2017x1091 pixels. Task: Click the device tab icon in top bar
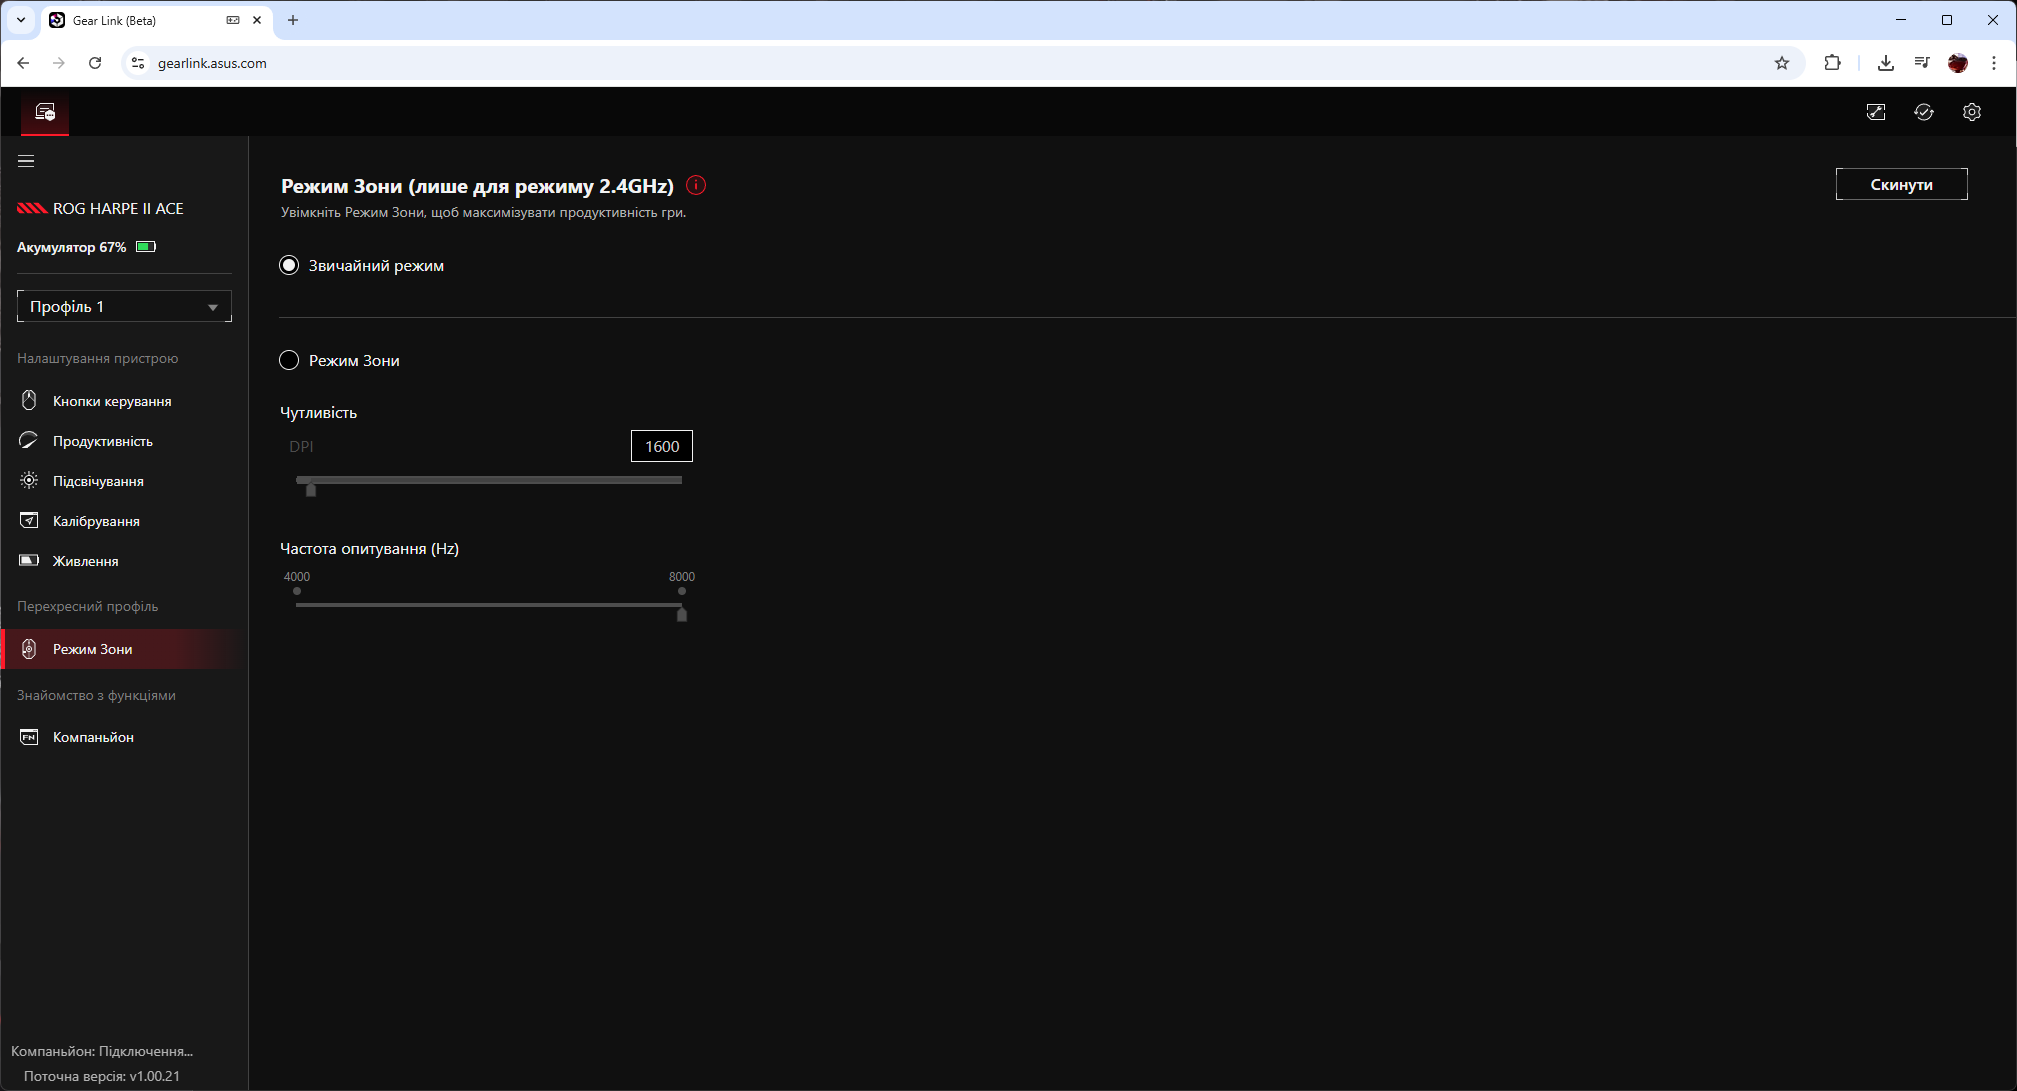[x=45, y=112]
